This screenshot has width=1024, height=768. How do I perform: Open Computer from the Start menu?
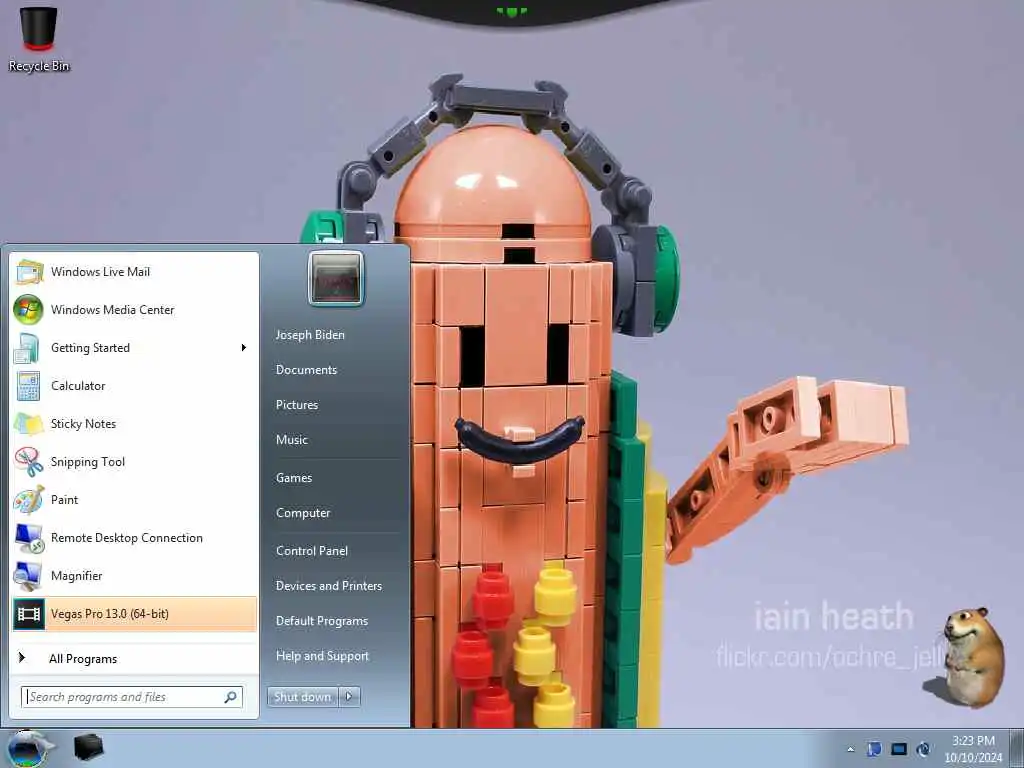click(x=303, y=513)
